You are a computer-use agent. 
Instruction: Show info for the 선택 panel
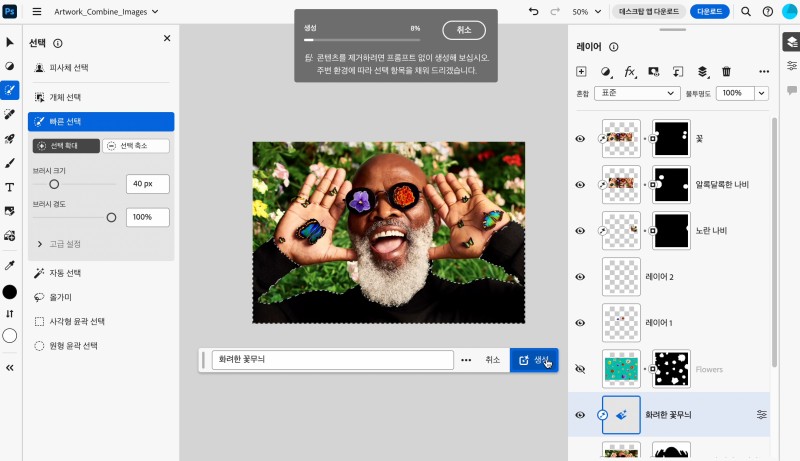(58, 43)
